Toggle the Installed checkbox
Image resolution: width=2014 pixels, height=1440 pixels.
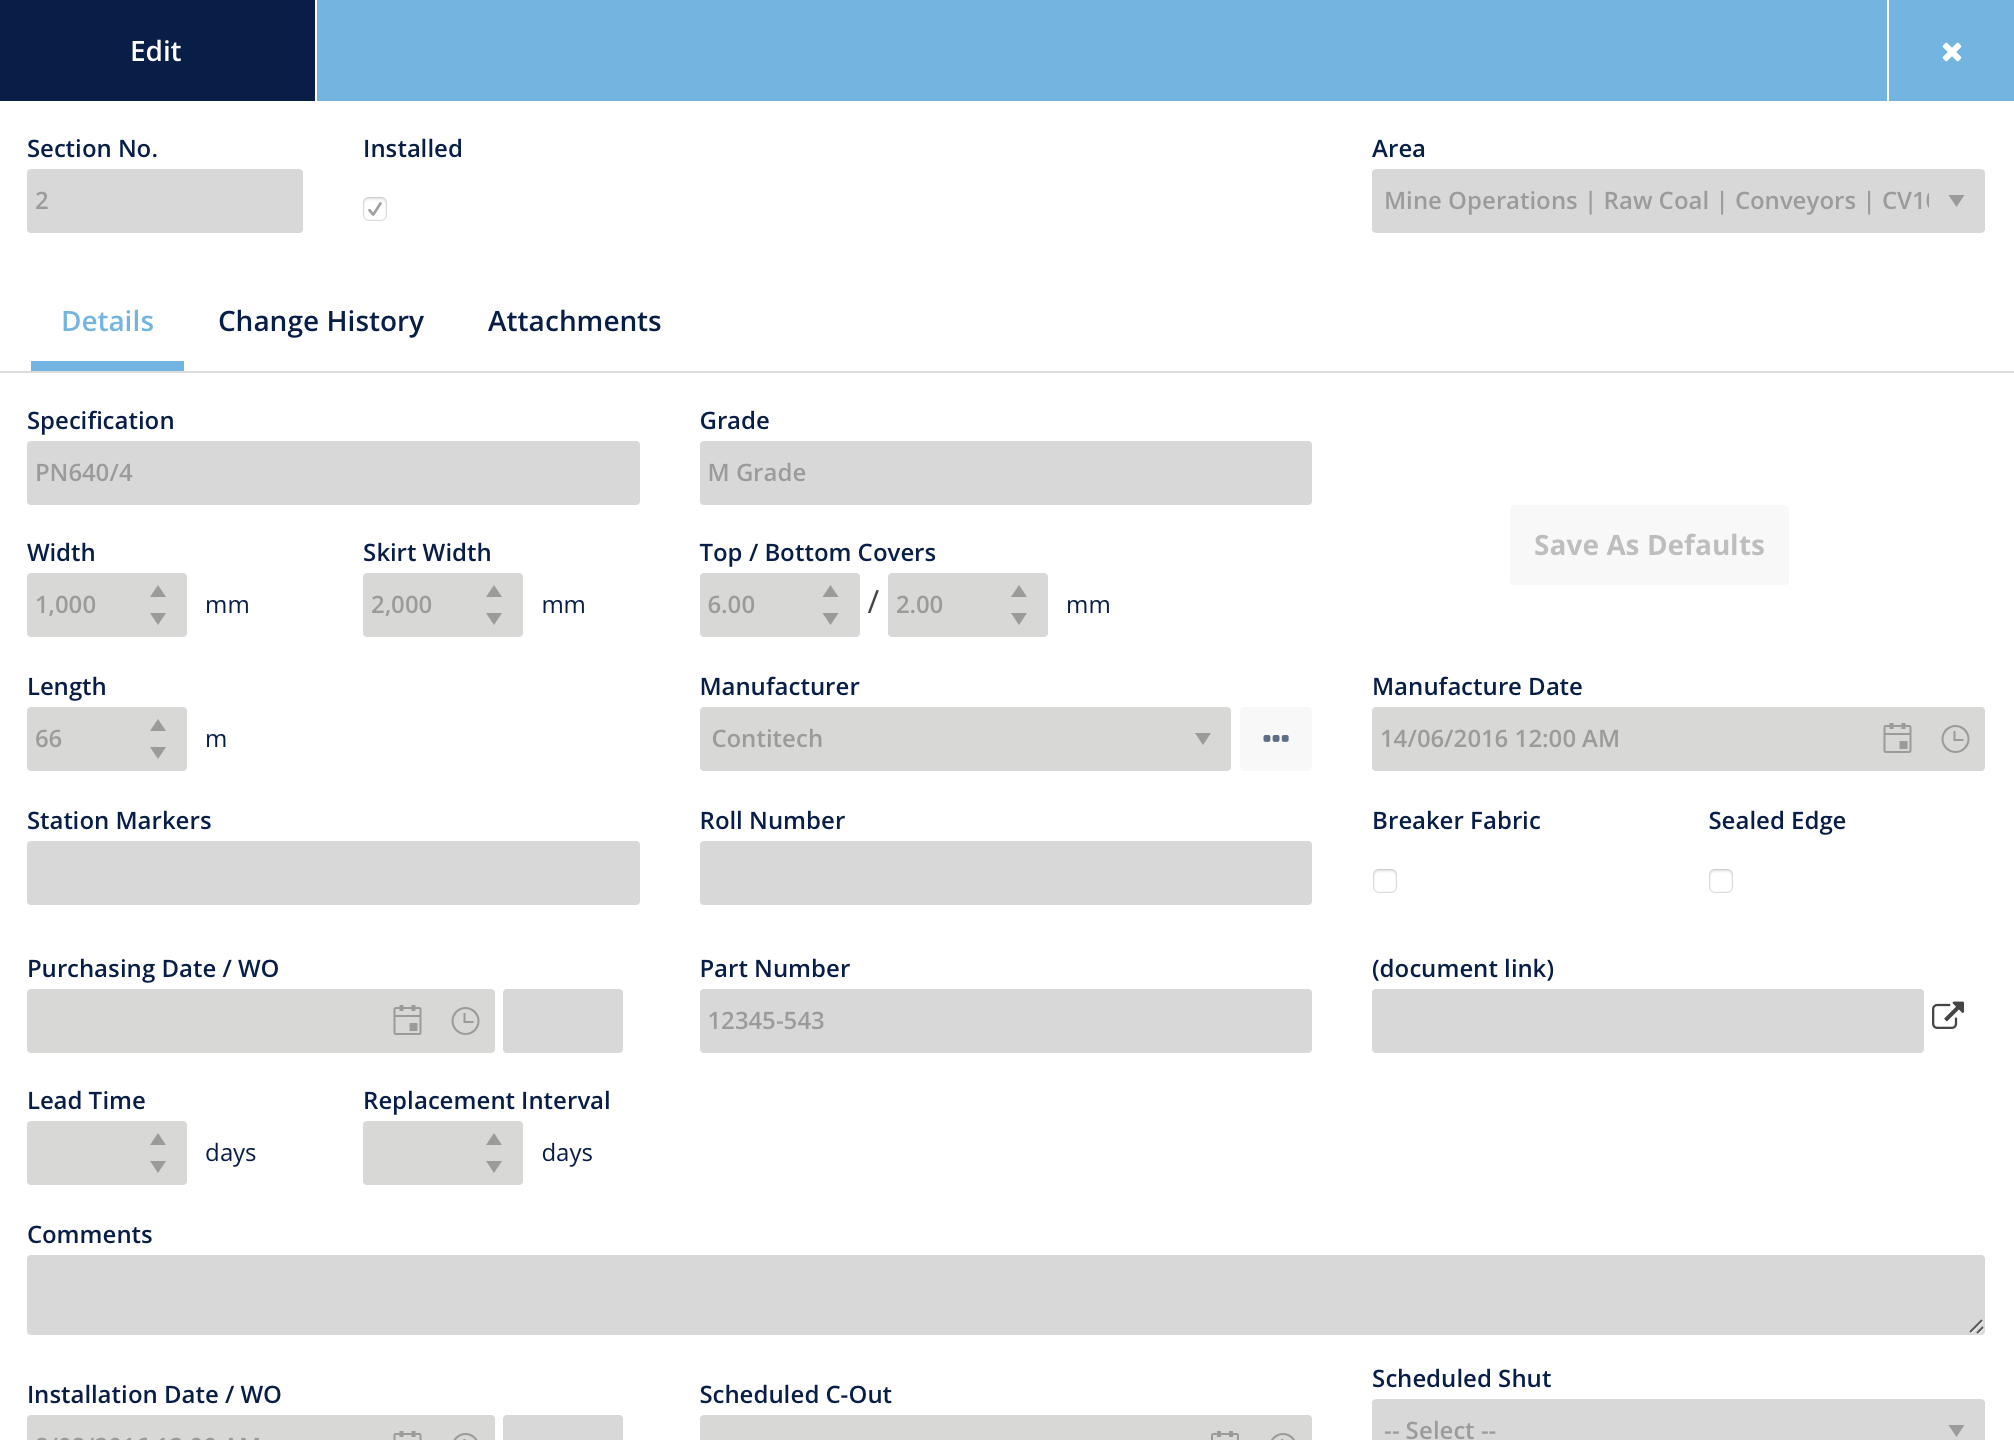[375, 209]
